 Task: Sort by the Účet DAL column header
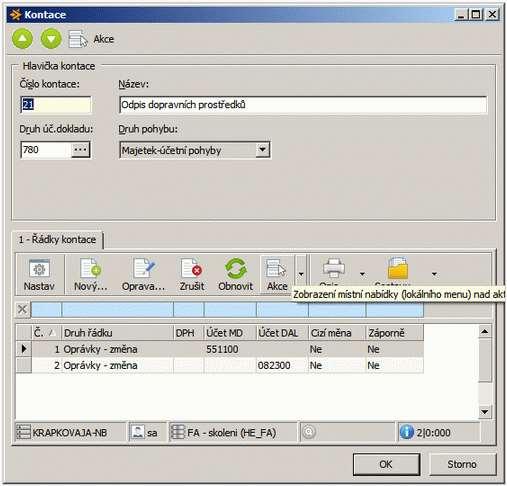pos(282,333)
